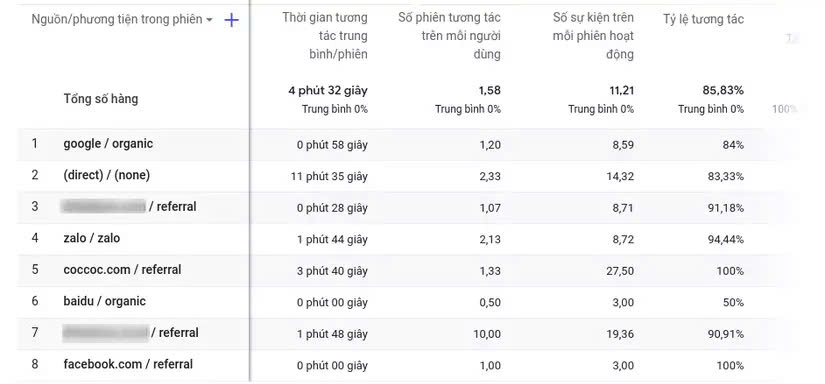Sort by Số sự kiện trên mỗi phiên hoạt động
825x384 pixels.
(x=593, y=36)
